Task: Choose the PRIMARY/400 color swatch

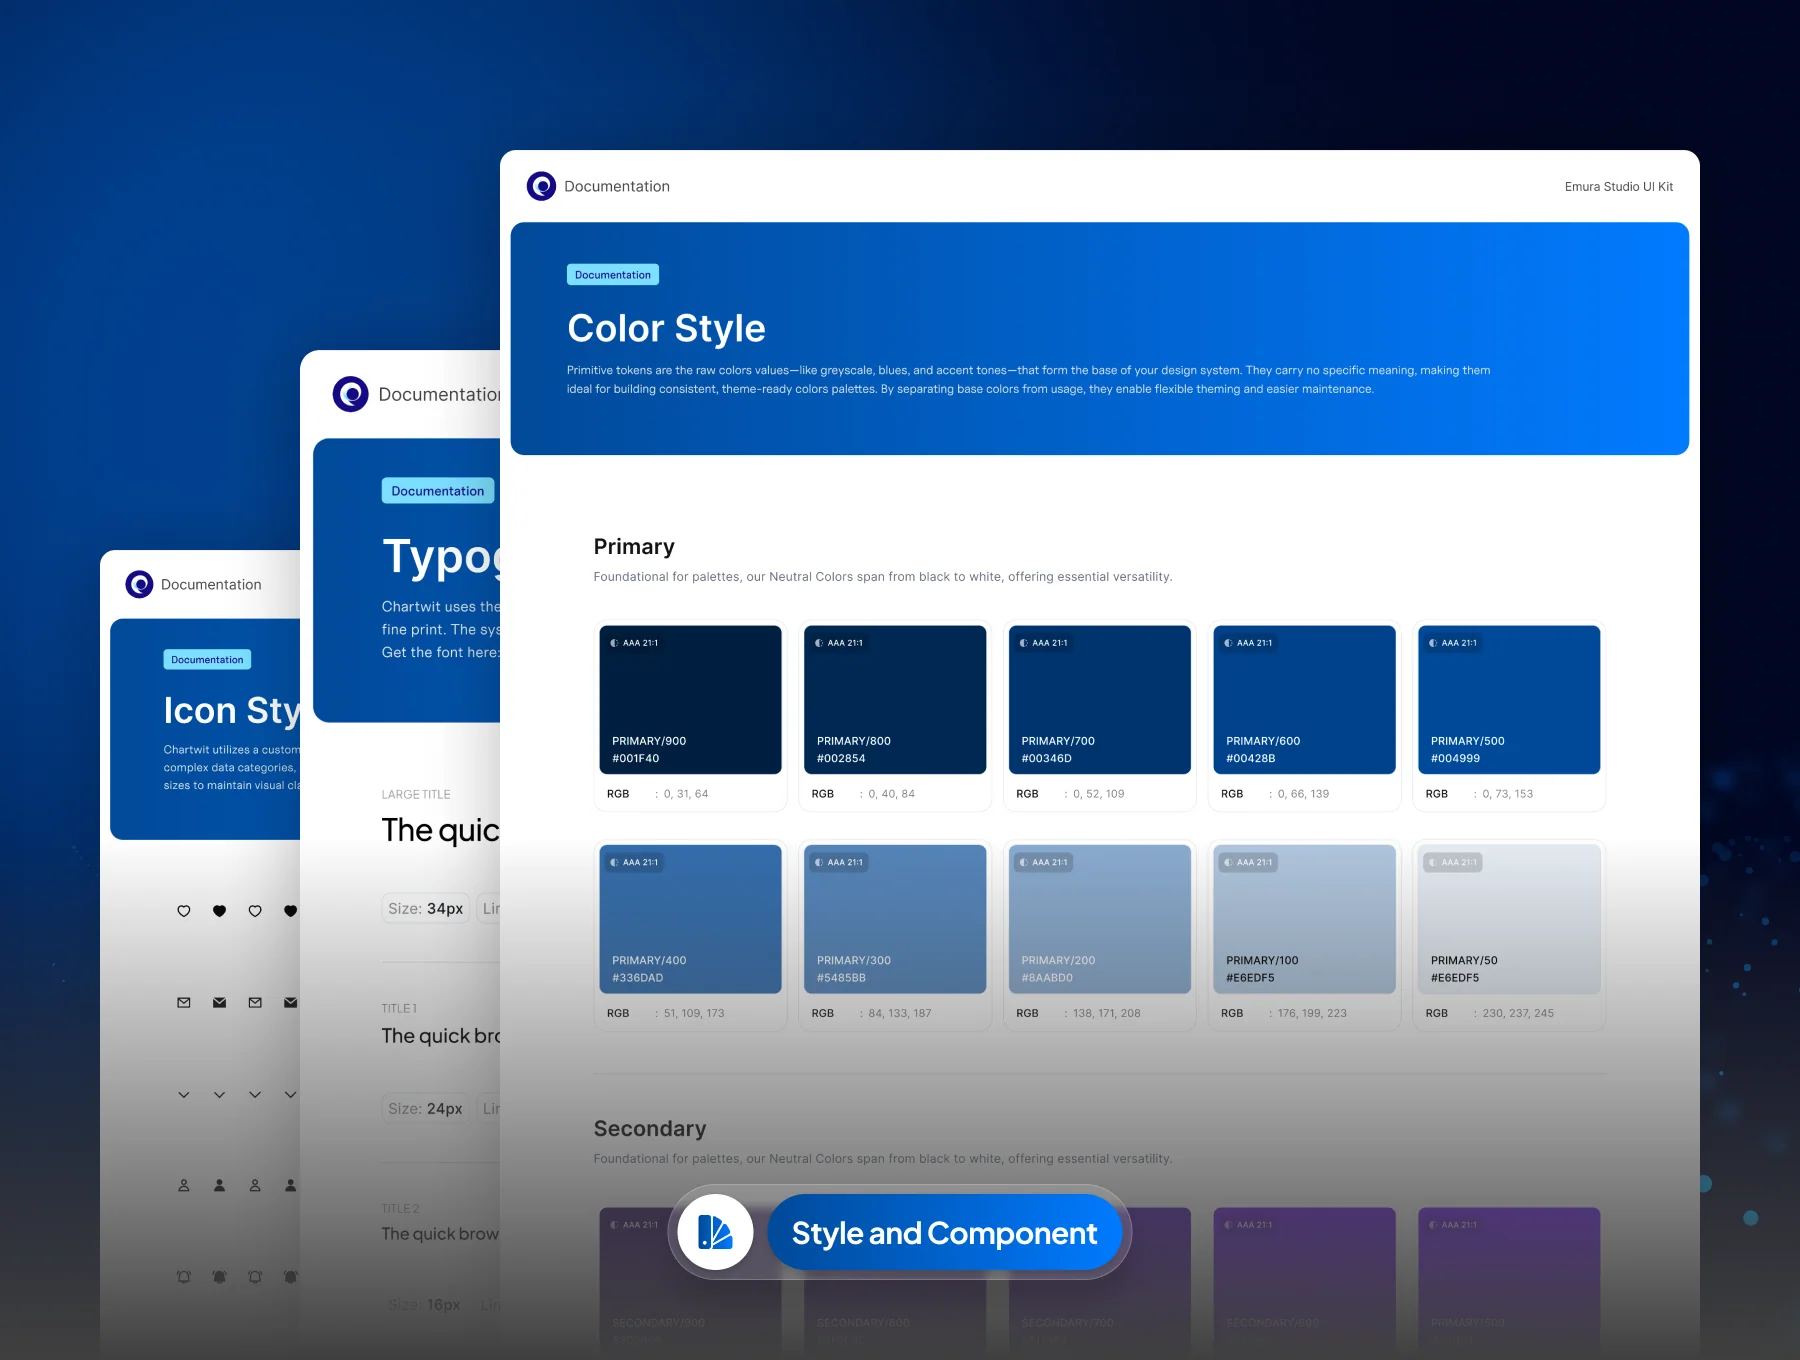Action: (x=690, y=919)
